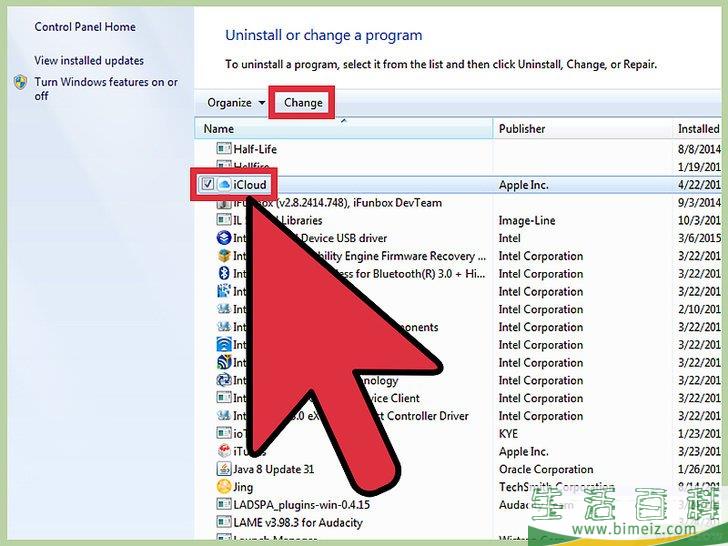Screen dimensions: 728x546
Task: Open Turn Windows features on or off
Action: (x=106, y=89)
